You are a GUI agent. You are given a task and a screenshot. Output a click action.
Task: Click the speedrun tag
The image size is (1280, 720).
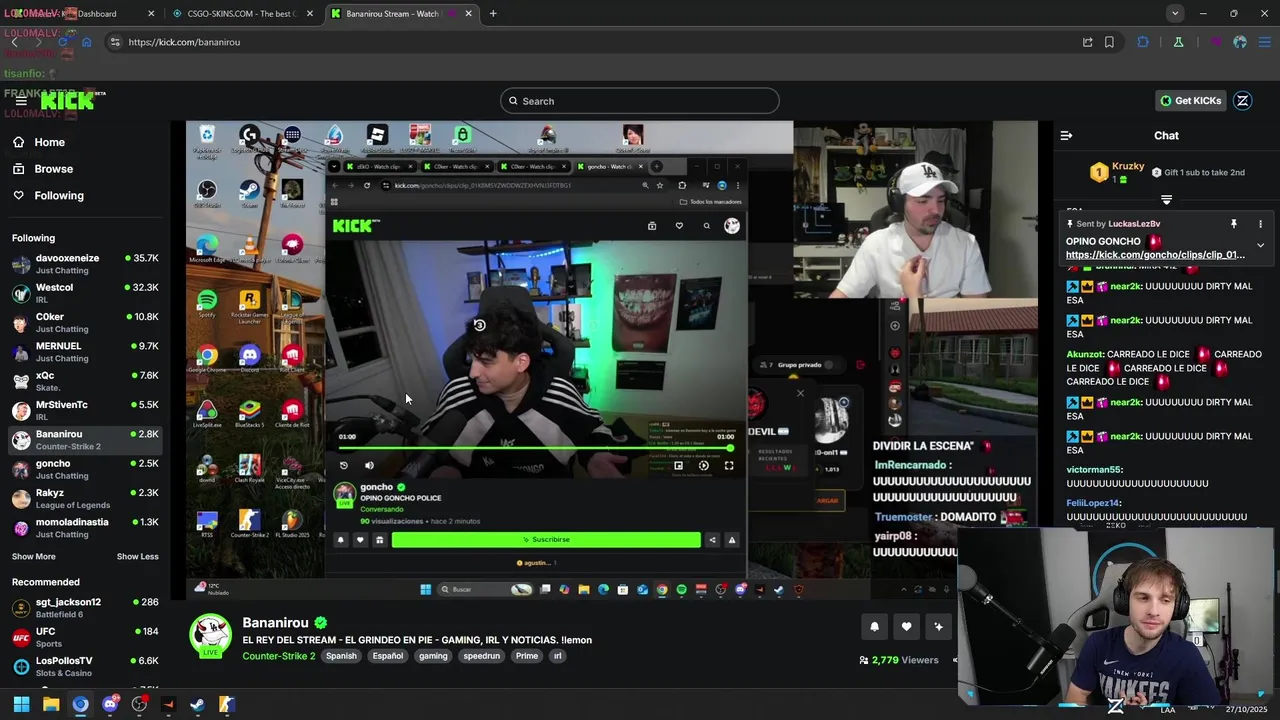[481, 656]
